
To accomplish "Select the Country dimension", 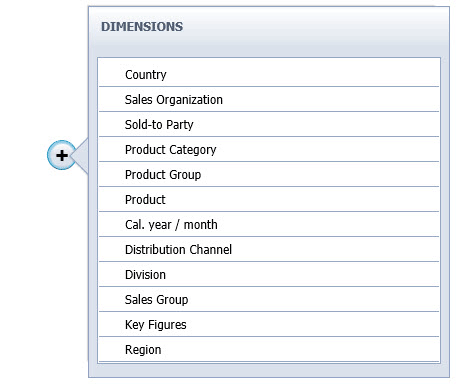I will (269, 74).
